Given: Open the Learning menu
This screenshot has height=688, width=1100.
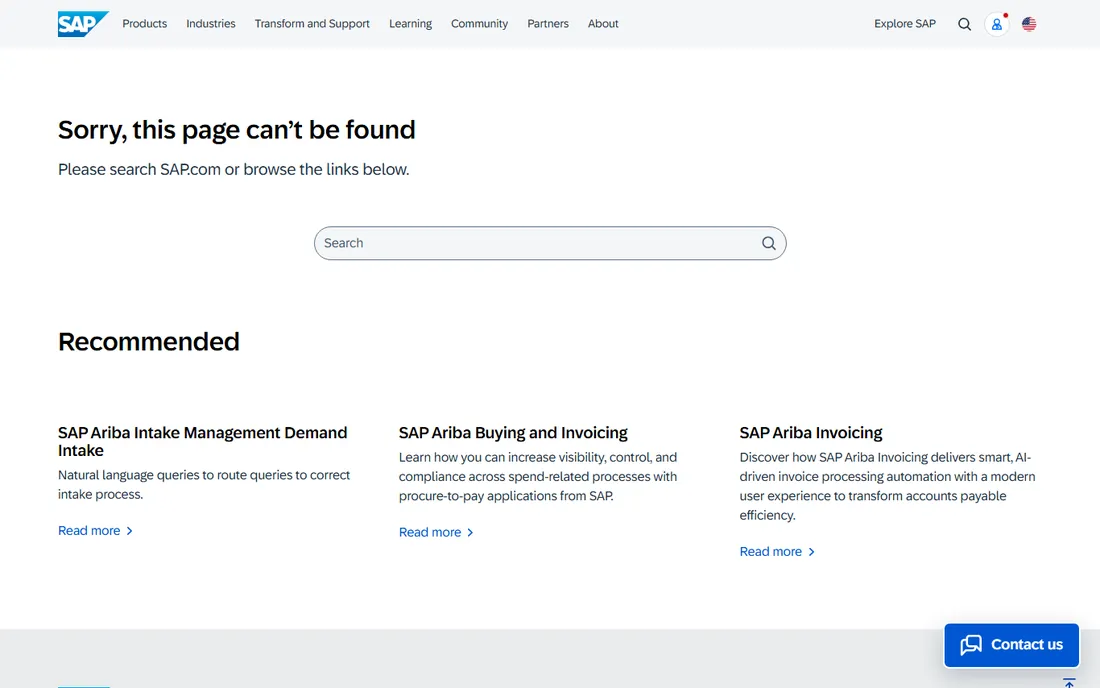Looking at the screenshot, I should point(410,24).
